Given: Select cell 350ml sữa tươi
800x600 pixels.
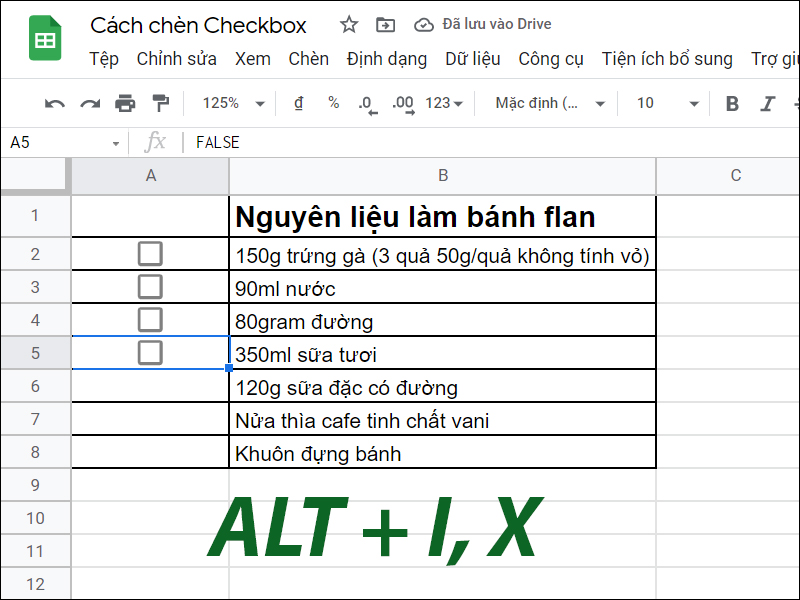Looking at the screenshot, I should pos(443,353).
